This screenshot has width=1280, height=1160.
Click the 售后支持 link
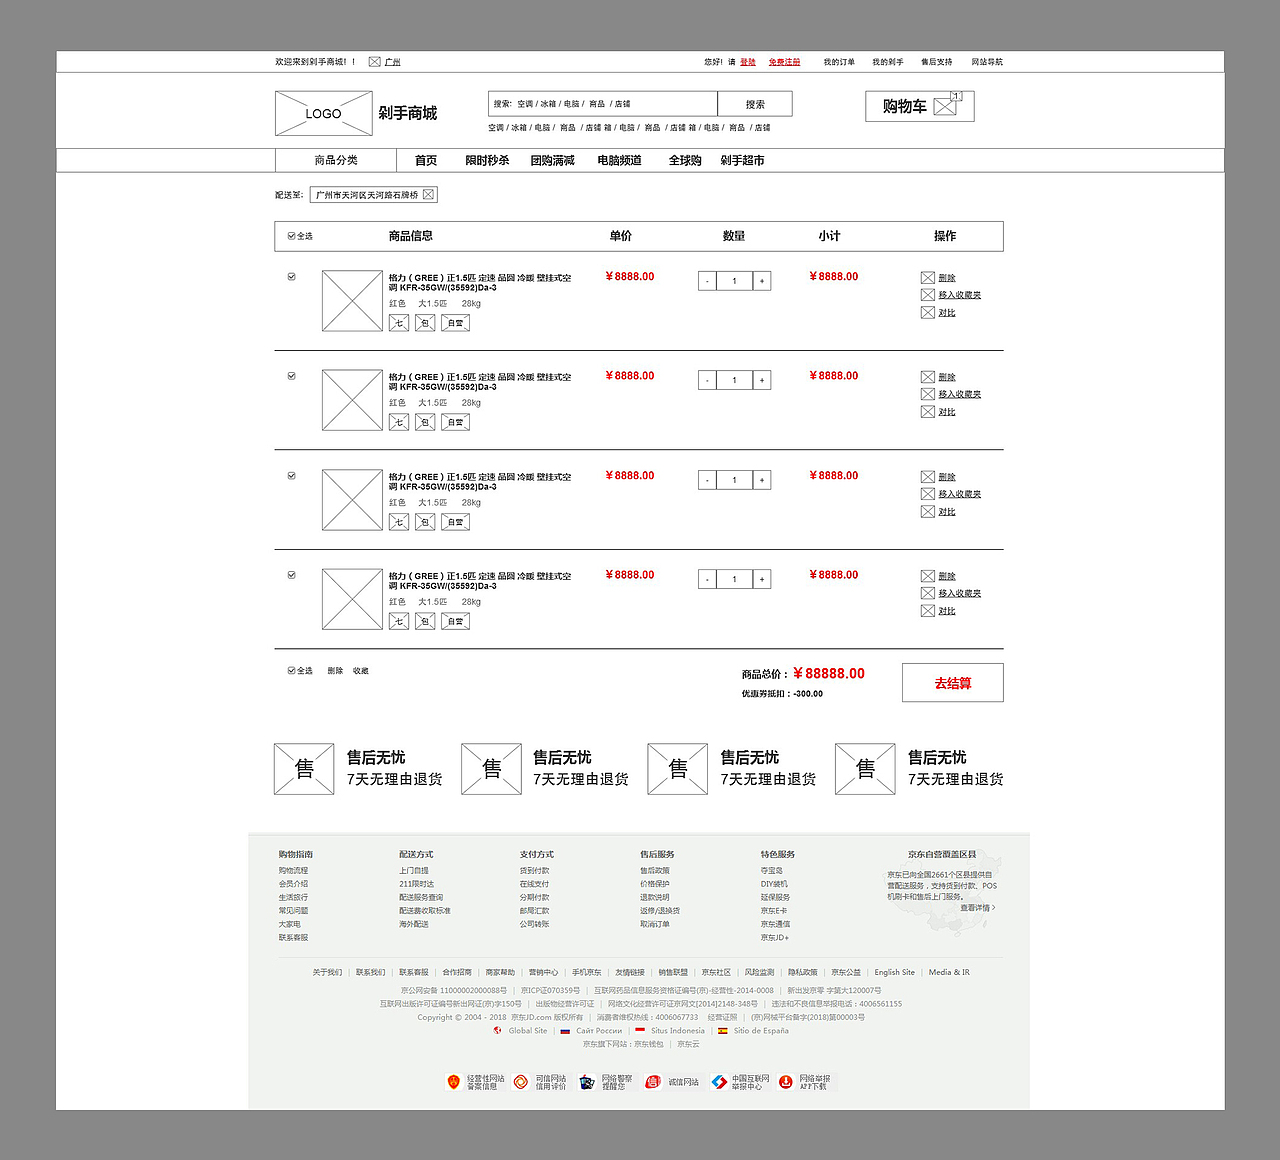tap(937, 62)
